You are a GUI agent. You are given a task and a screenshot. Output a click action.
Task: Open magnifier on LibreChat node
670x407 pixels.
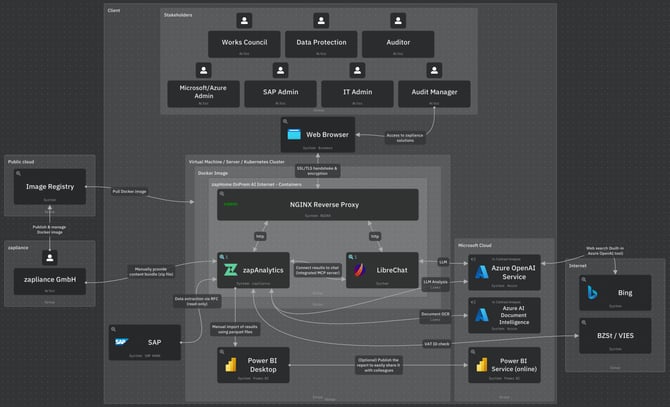click(x=351, y=257)
